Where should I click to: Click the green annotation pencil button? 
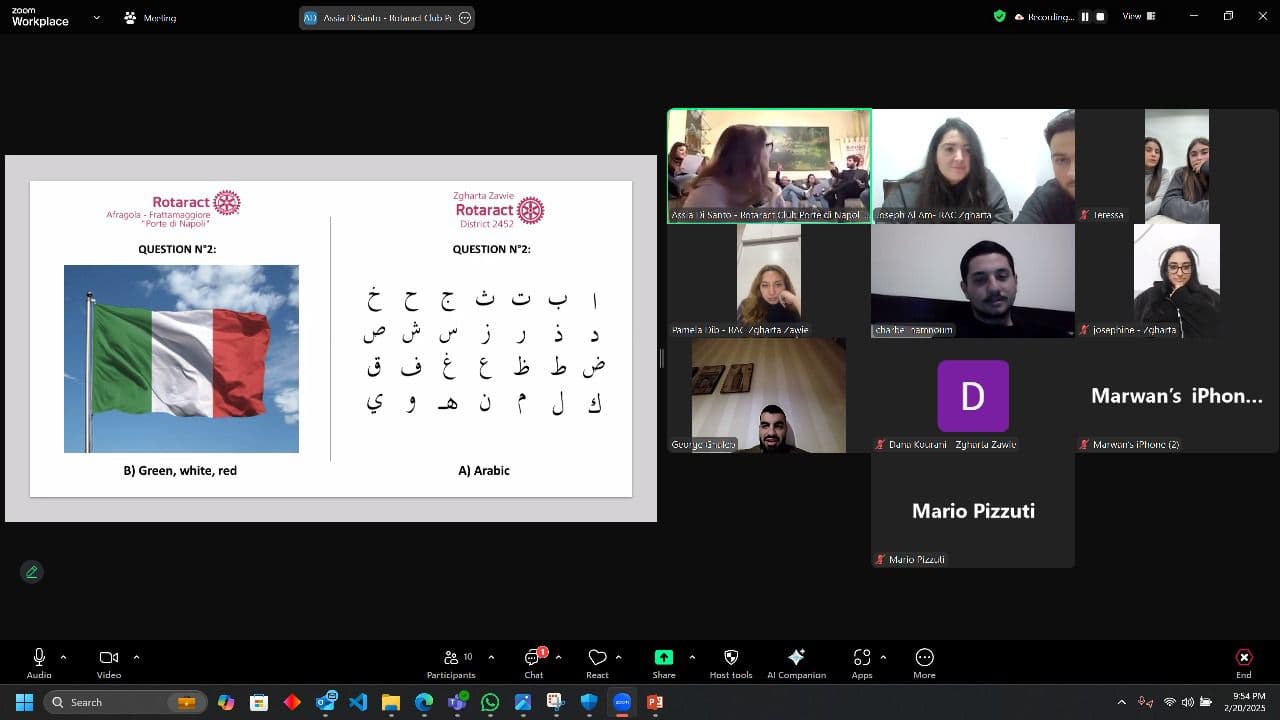pos(32,572)
